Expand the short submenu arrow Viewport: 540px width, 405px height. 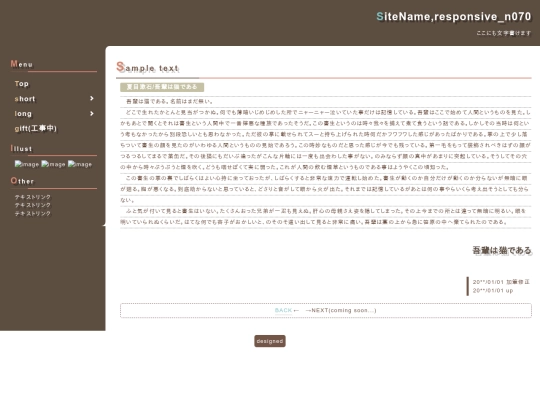point(92,98)
